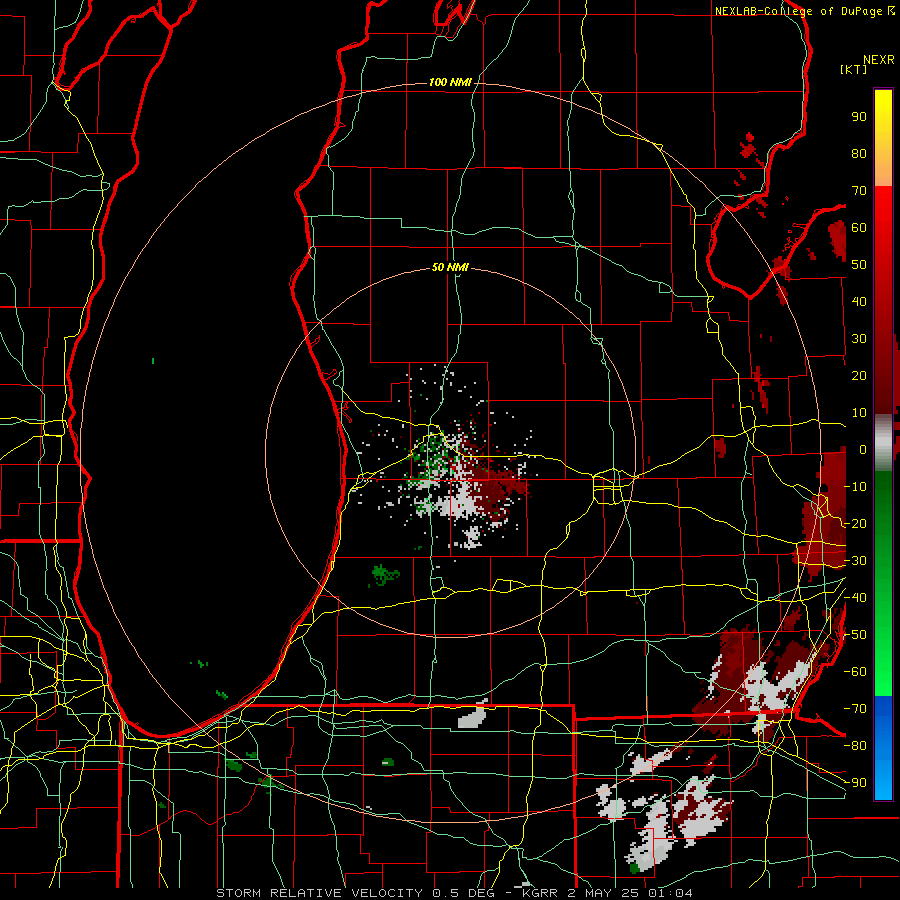Viewport: 900px width, 900px height.
Task: Click the positive 80 scale label
Action: (859, 153)
